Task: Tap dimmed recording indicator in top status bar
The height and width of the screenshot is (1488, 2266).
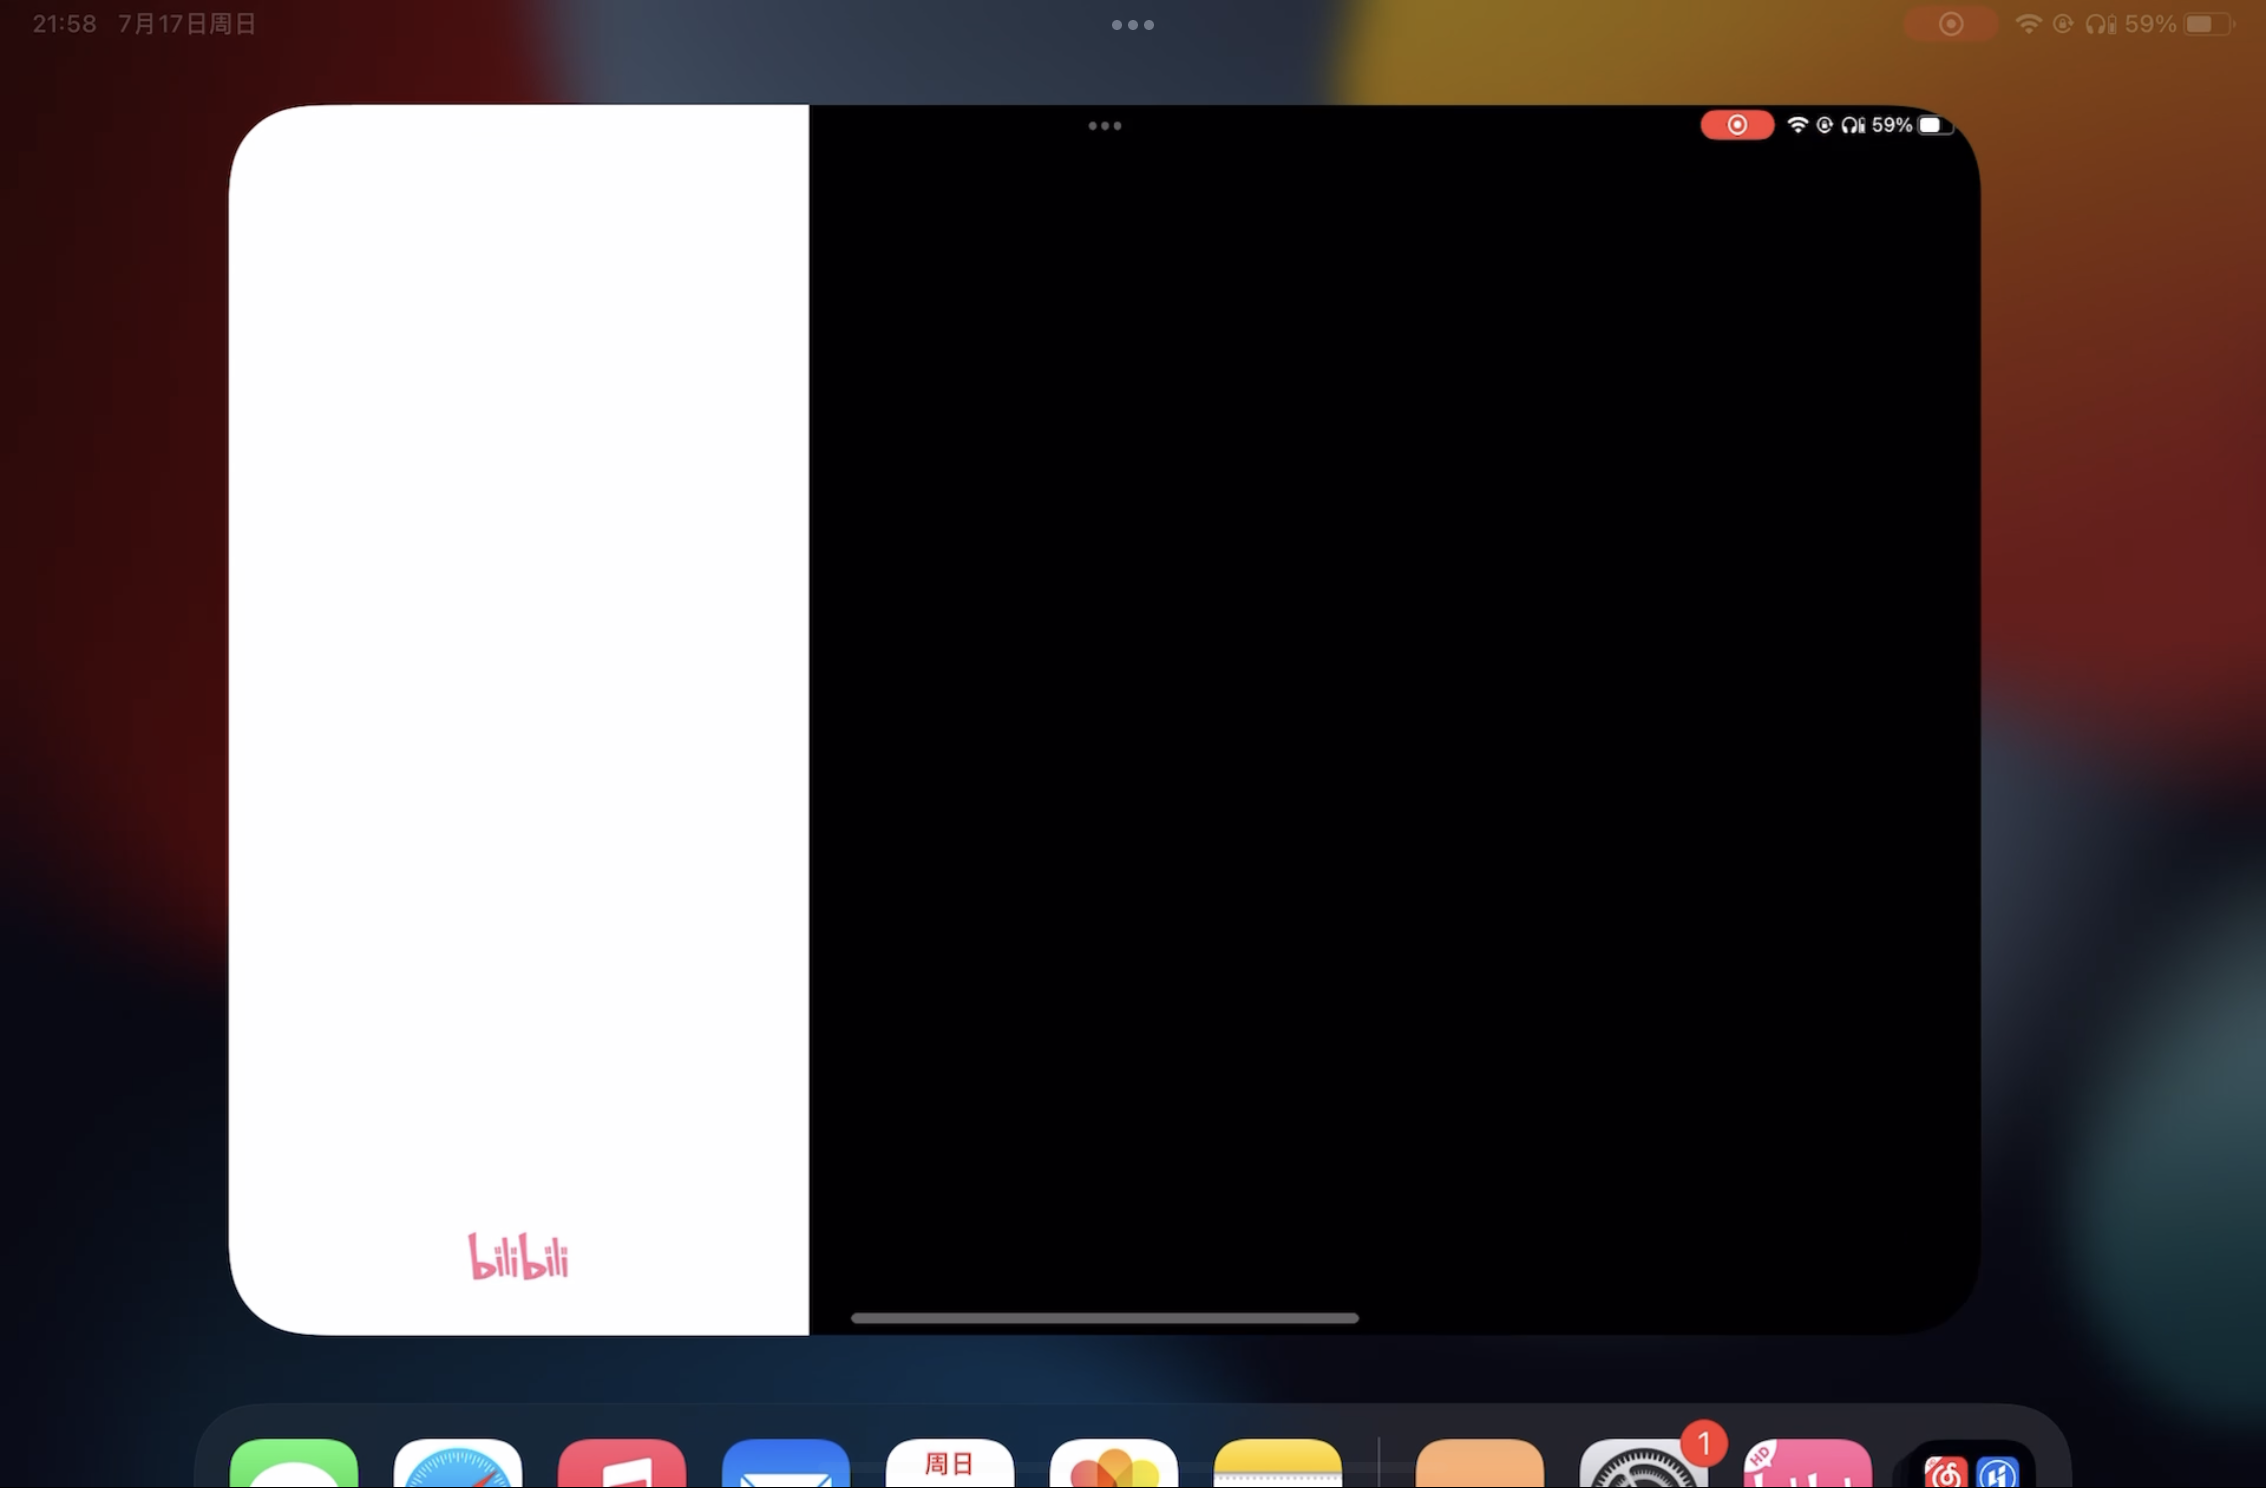Action: point(1950,24)
